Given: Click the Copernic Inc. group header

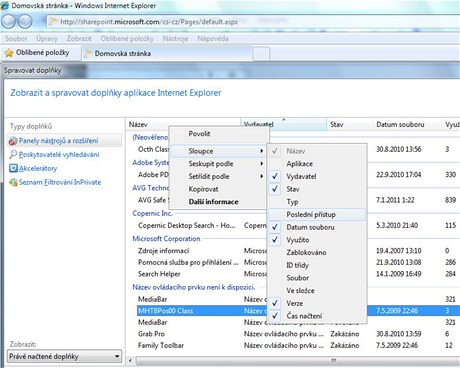Looking at the screenshot, I should 152,213.
